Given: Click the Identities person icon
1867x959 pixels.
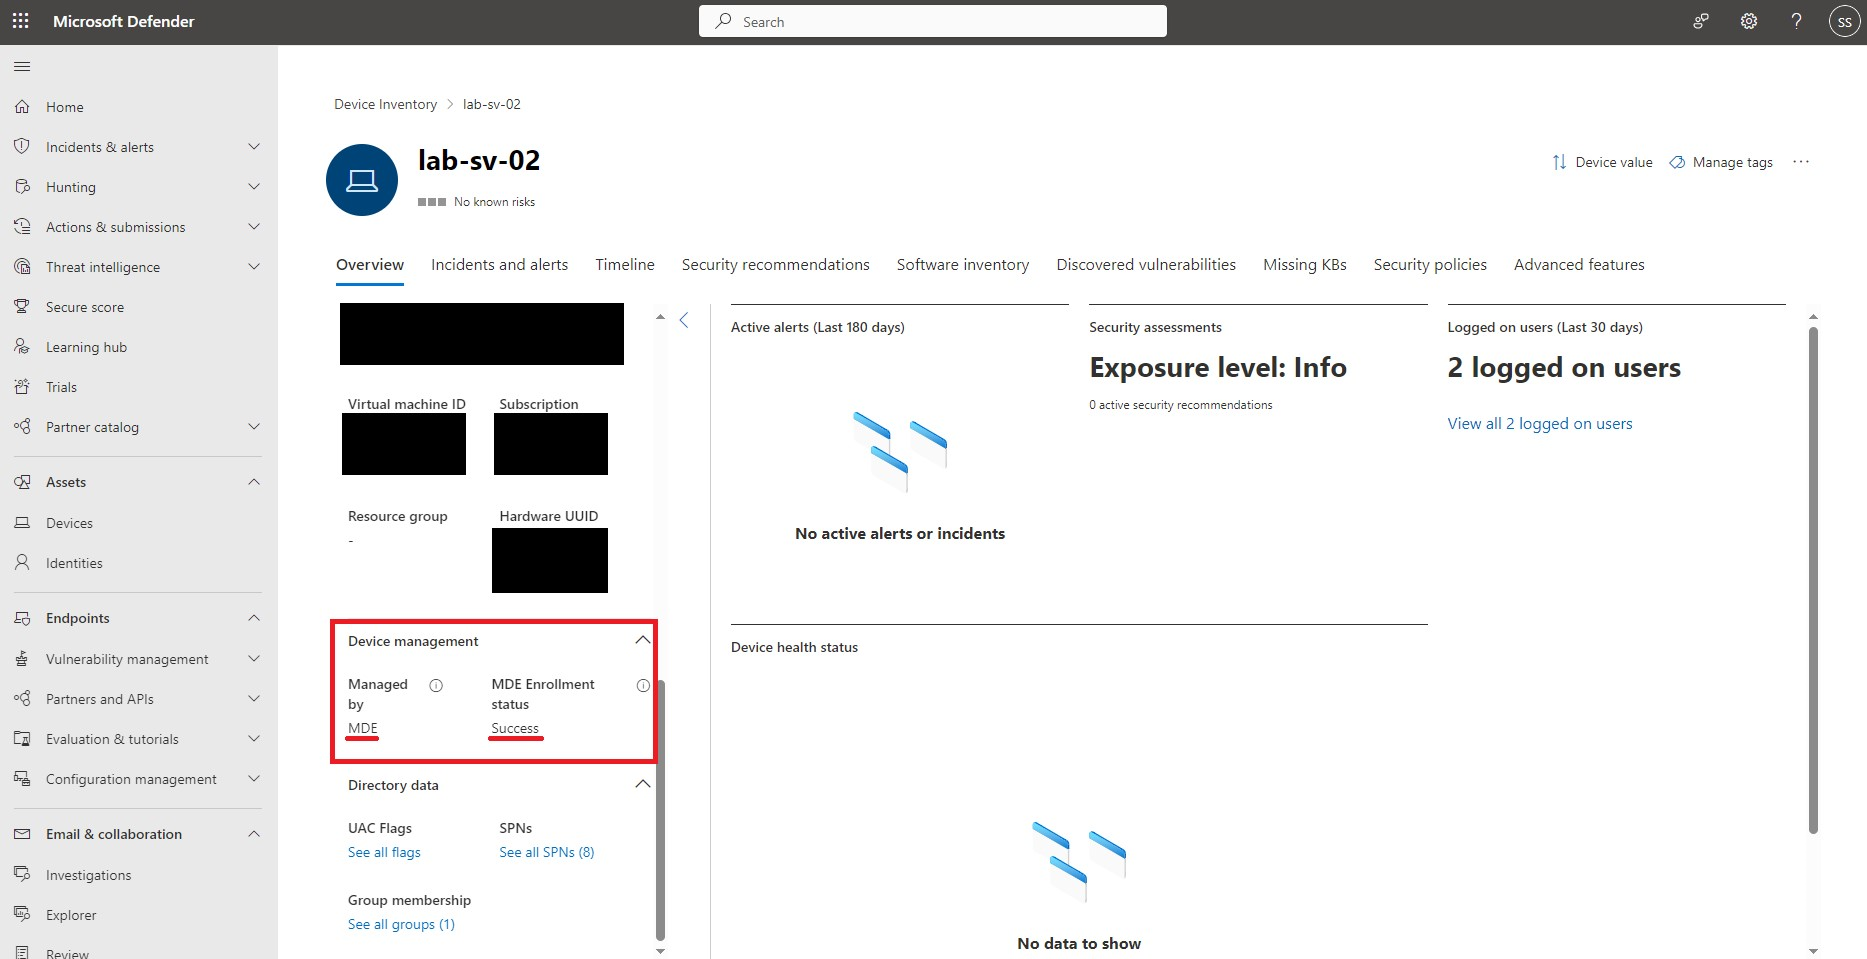Looking at the screenshot, I should click(22, 563).
